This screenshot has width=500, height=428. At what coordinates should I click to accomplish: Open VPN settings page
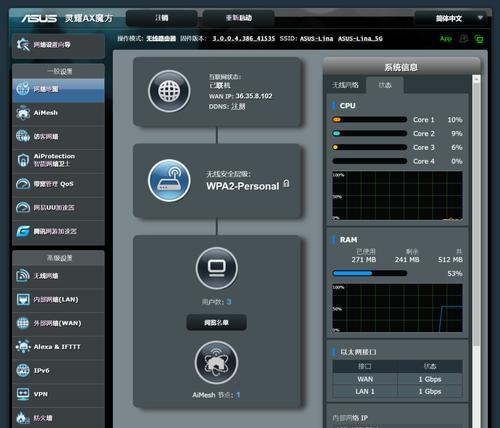58,394
